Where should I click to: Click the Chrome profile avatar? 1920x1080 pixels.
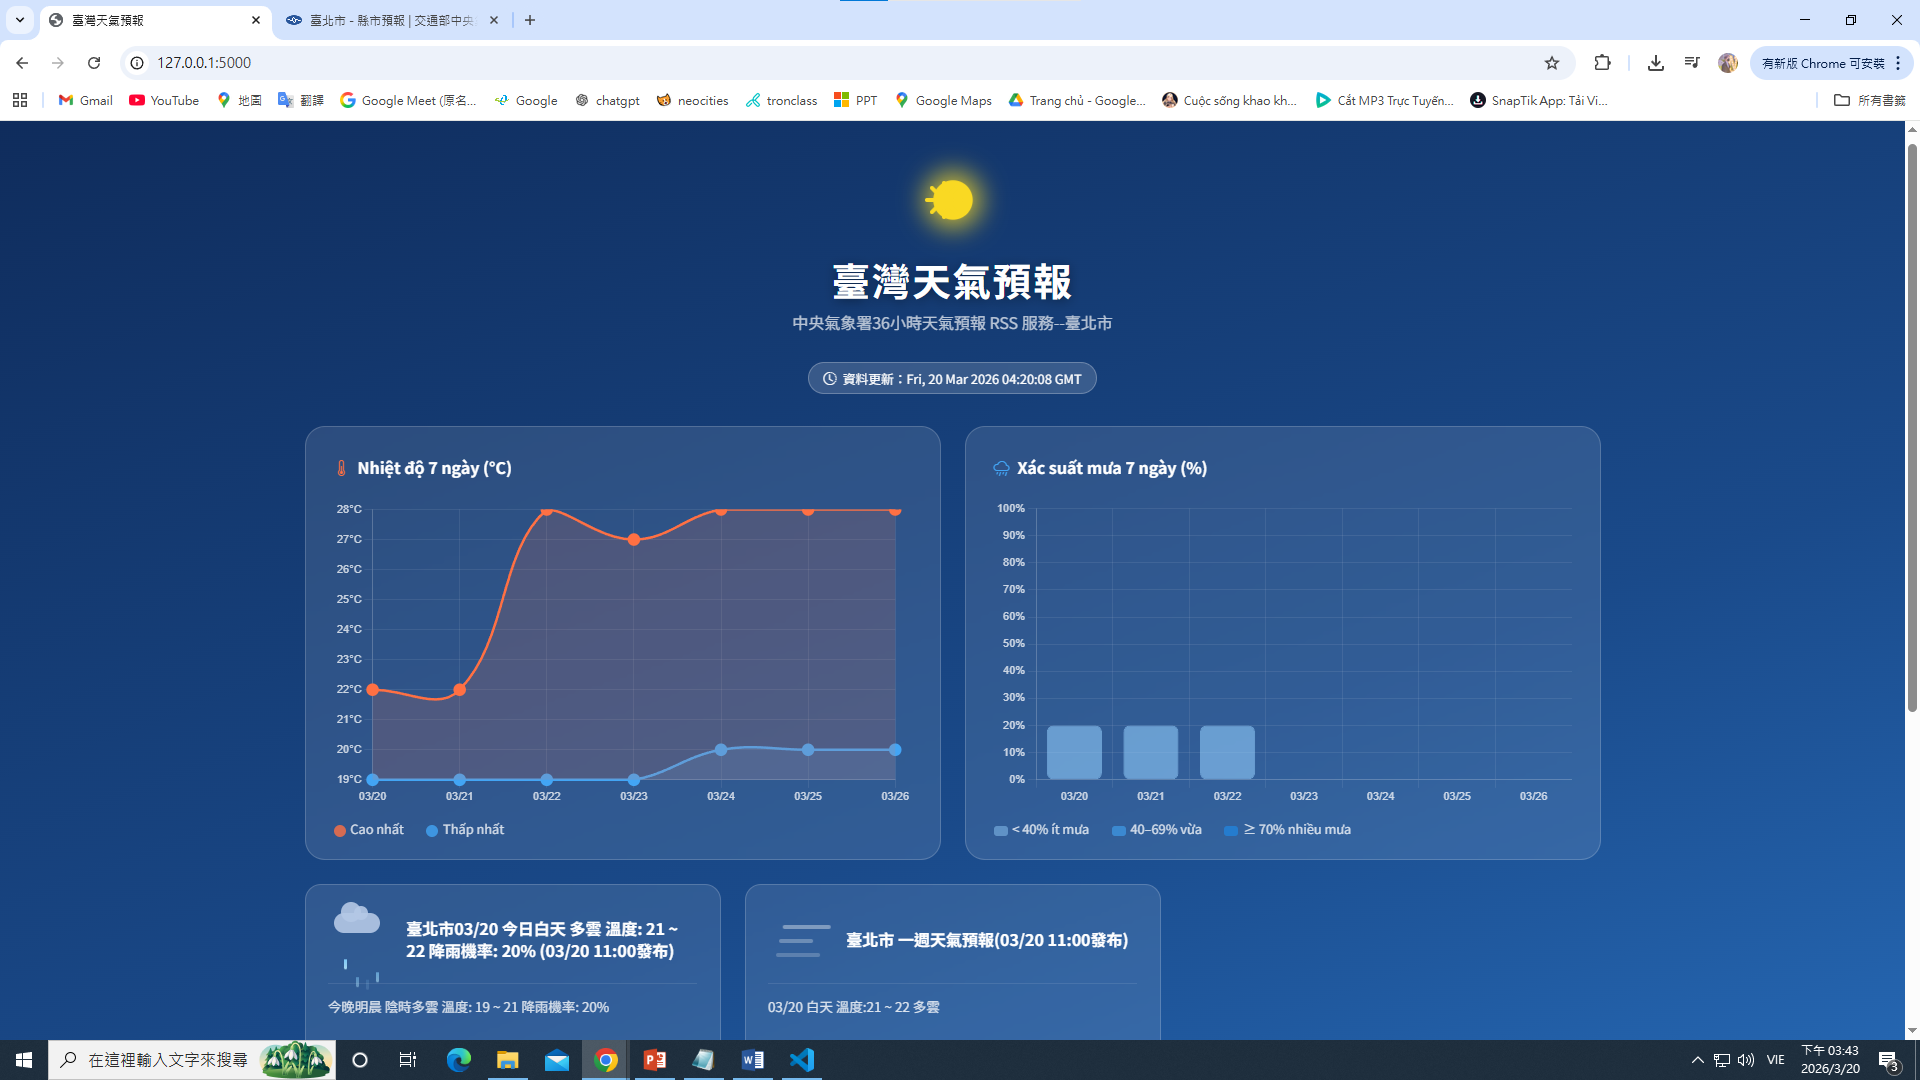pos(1727,63)
